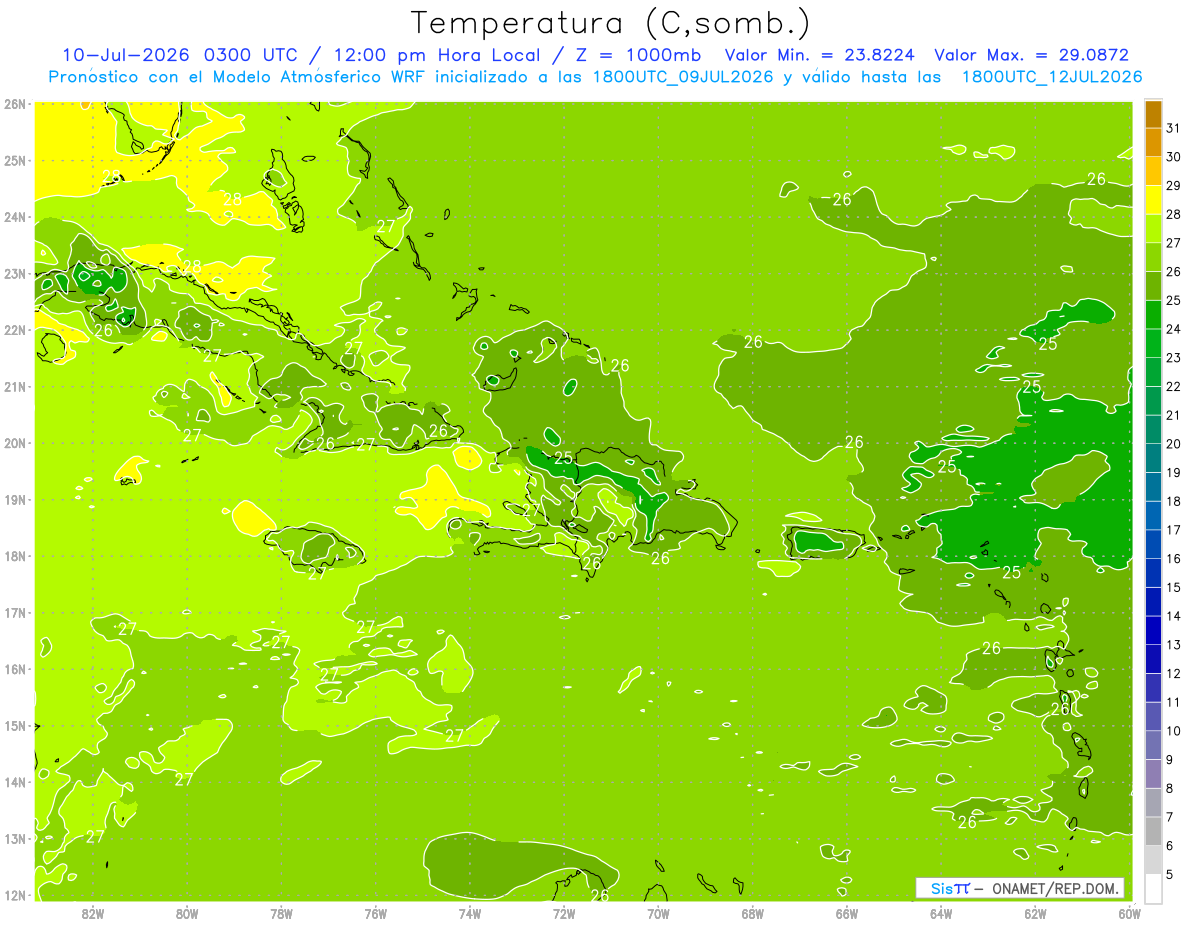
Task: Click the '66W' longitude axis label
Action: [x=847, y=913]
